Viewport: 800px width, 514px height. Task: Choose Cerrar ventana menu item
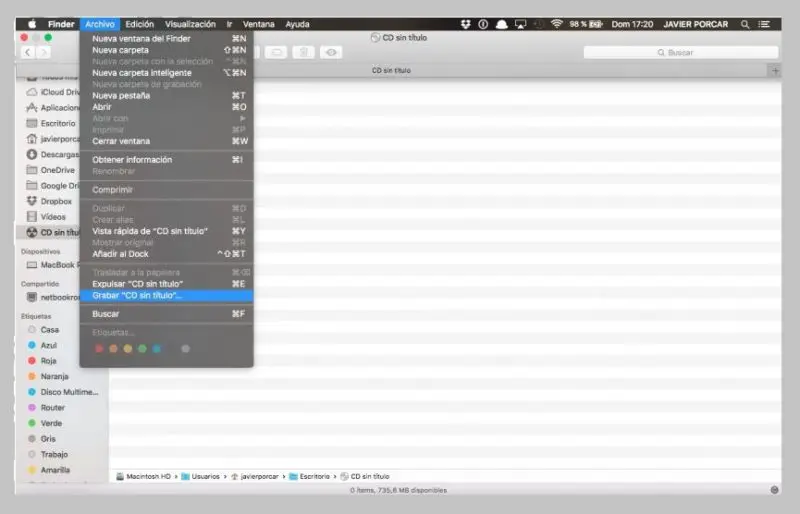[166, 141]
